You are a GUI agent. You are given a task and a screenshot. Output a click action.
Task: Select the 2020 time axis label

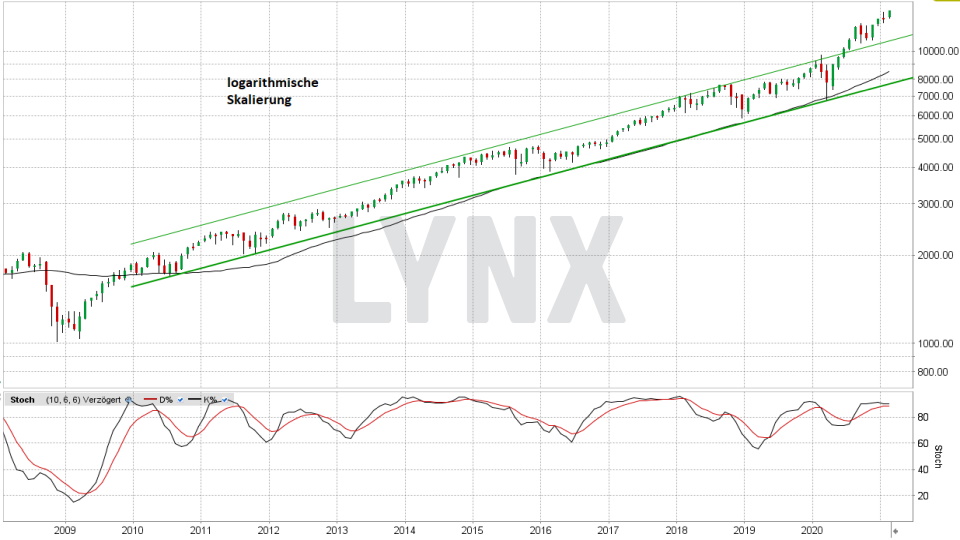click(x=812, y=530)
